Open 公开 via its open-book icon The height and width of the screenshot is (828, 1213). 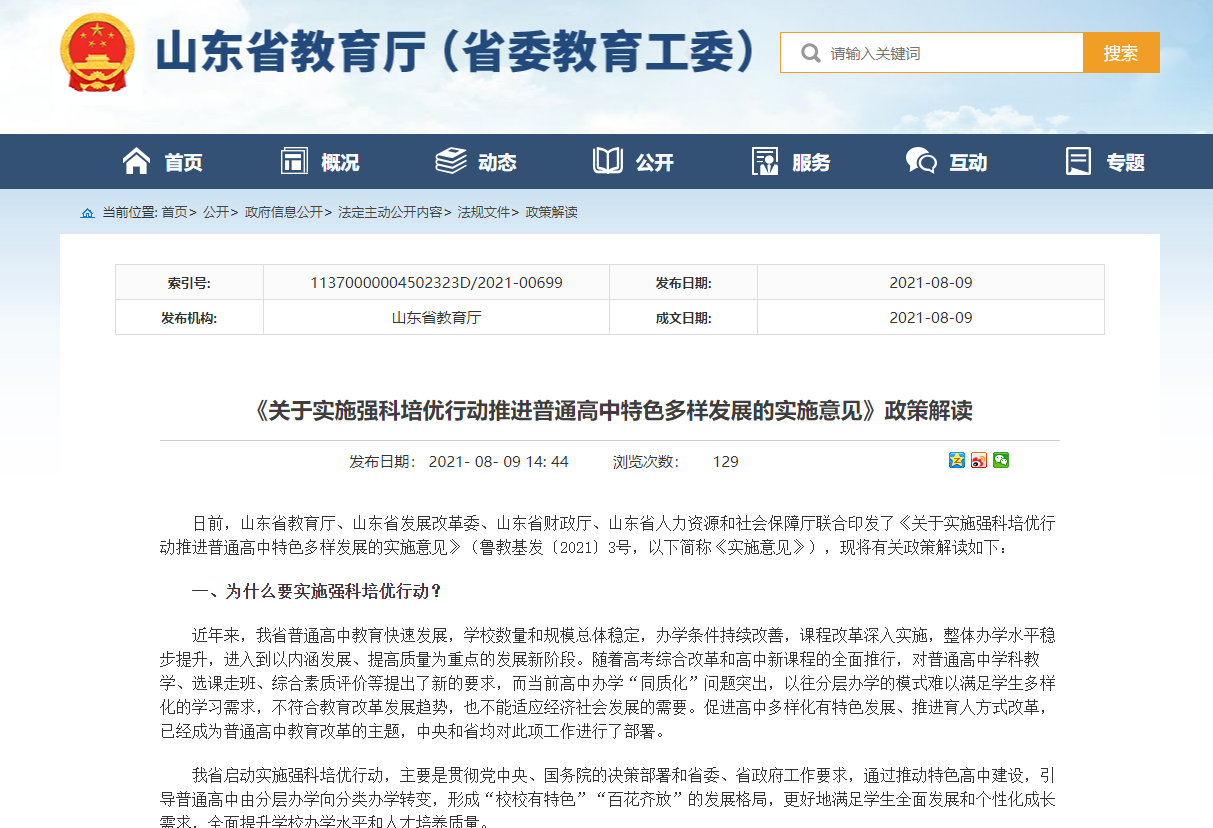(608, 161)
